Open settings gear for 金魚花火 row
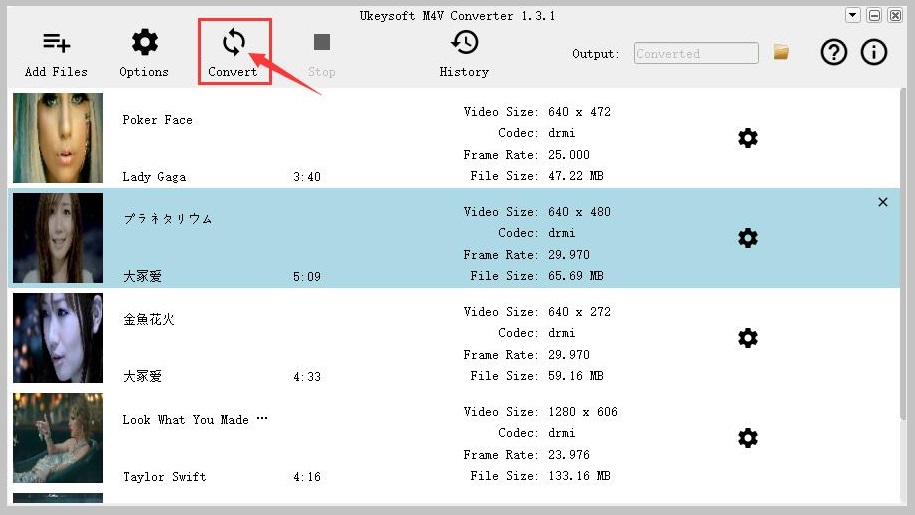Image resolution: width=915 pixels, height=515 pixels. coord(748,338)
